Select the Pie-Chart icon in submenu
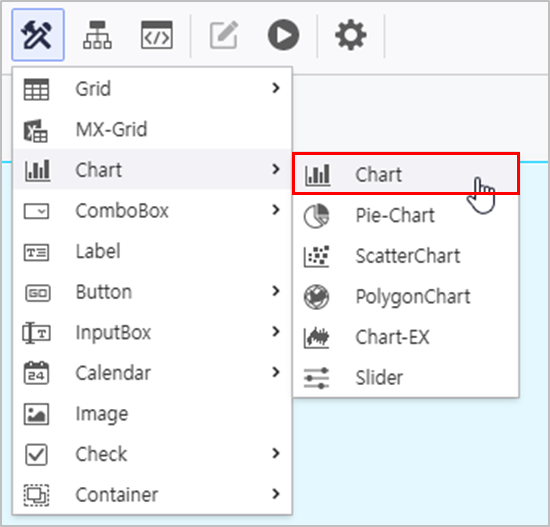 pyautogui.click(x=316, y=215)
